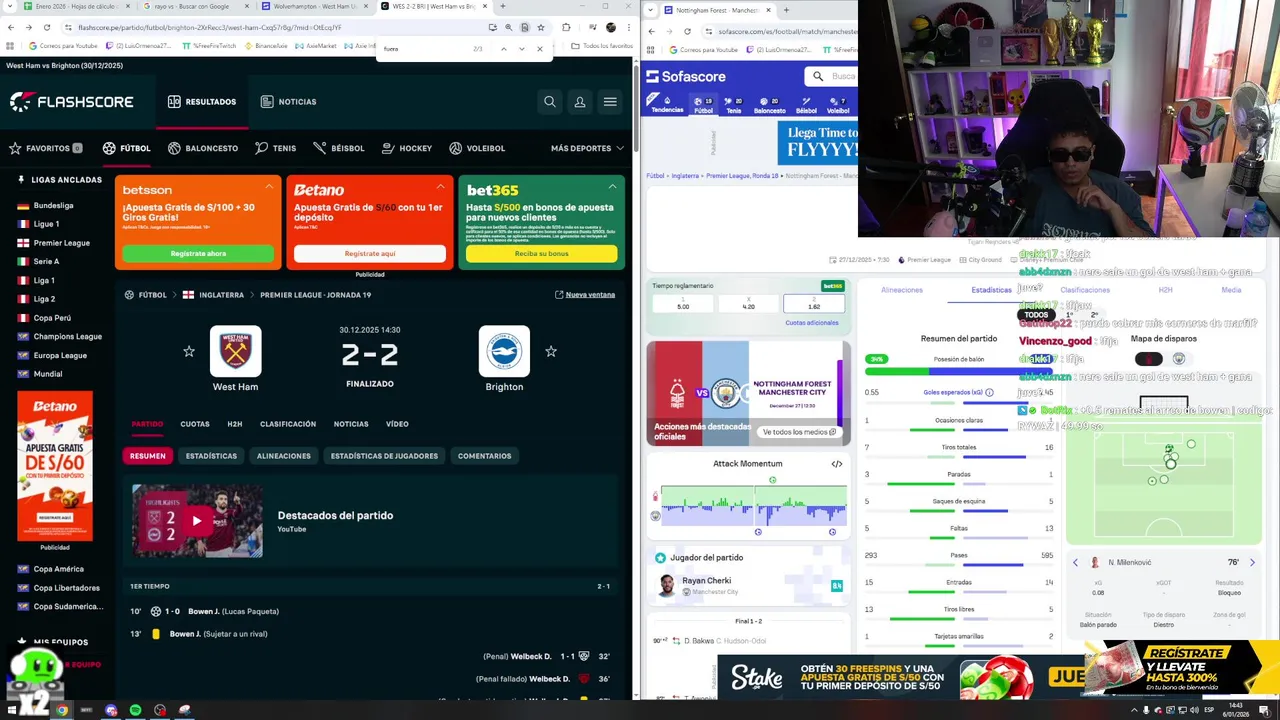The image size is (1280, 720).
Task: Click Ver todos los medios button
Action: click(799, 432)
